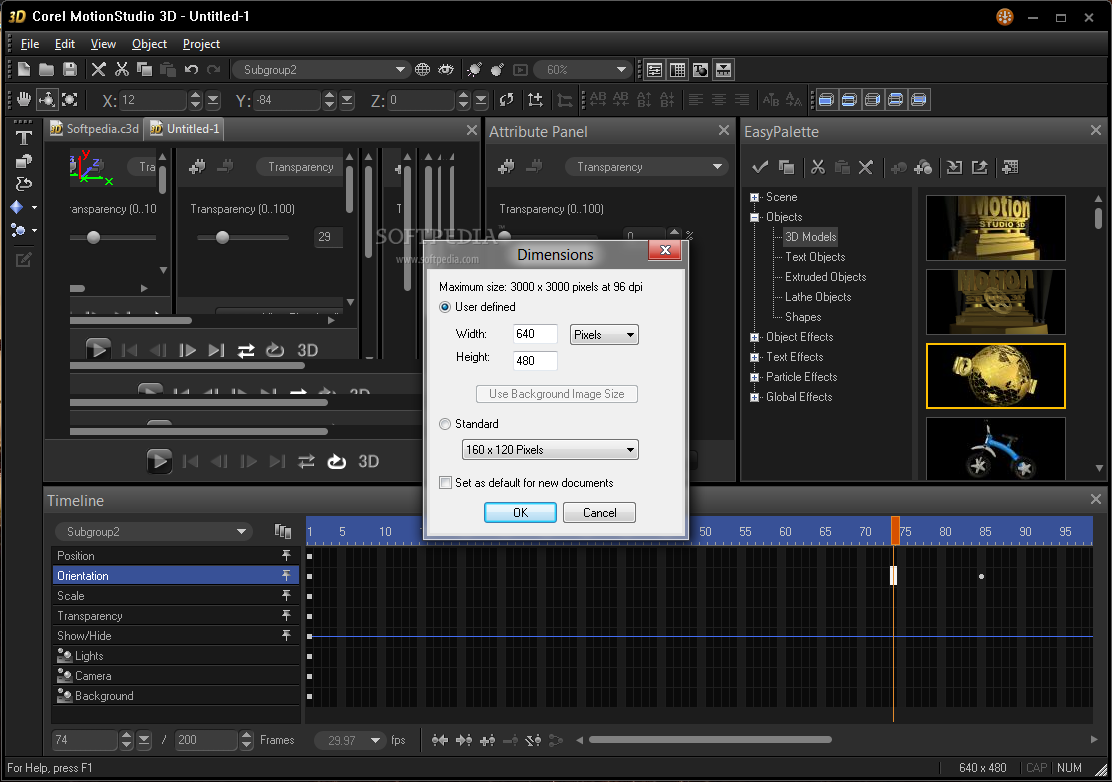Click Play in the bottom preview controls

tap(159, 462)
